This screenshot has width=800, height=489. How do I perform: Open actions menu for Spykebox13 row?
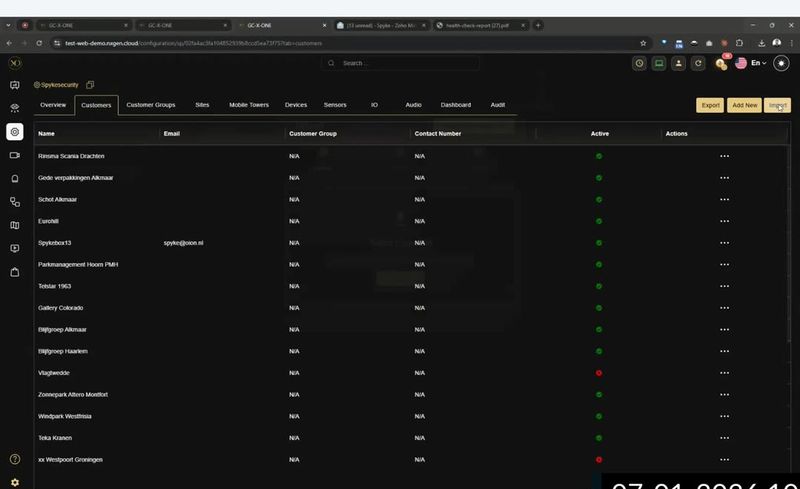click(724, 243)
